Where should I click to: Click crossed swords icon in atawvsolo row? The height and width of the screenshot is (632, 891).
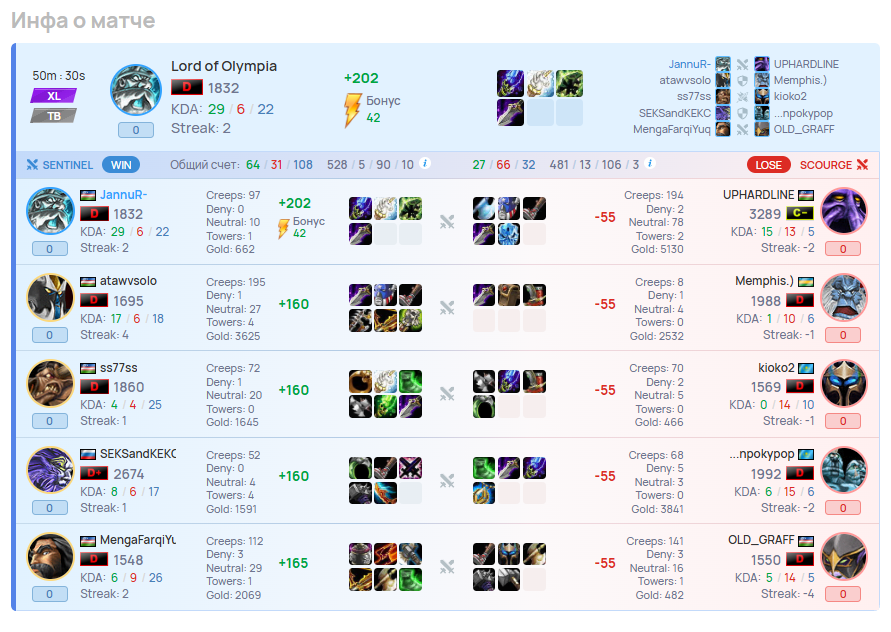(x=447, y=308)
